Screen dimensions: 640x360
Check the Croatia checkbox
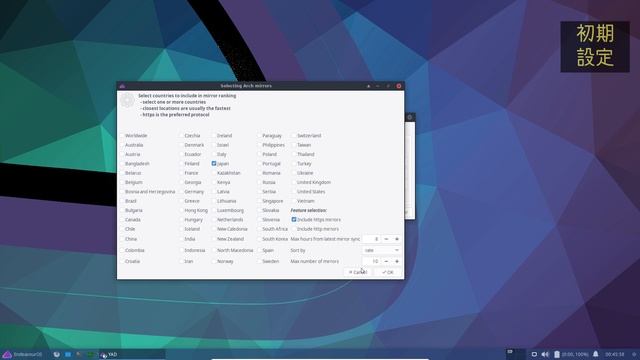[x=122, y=261]
